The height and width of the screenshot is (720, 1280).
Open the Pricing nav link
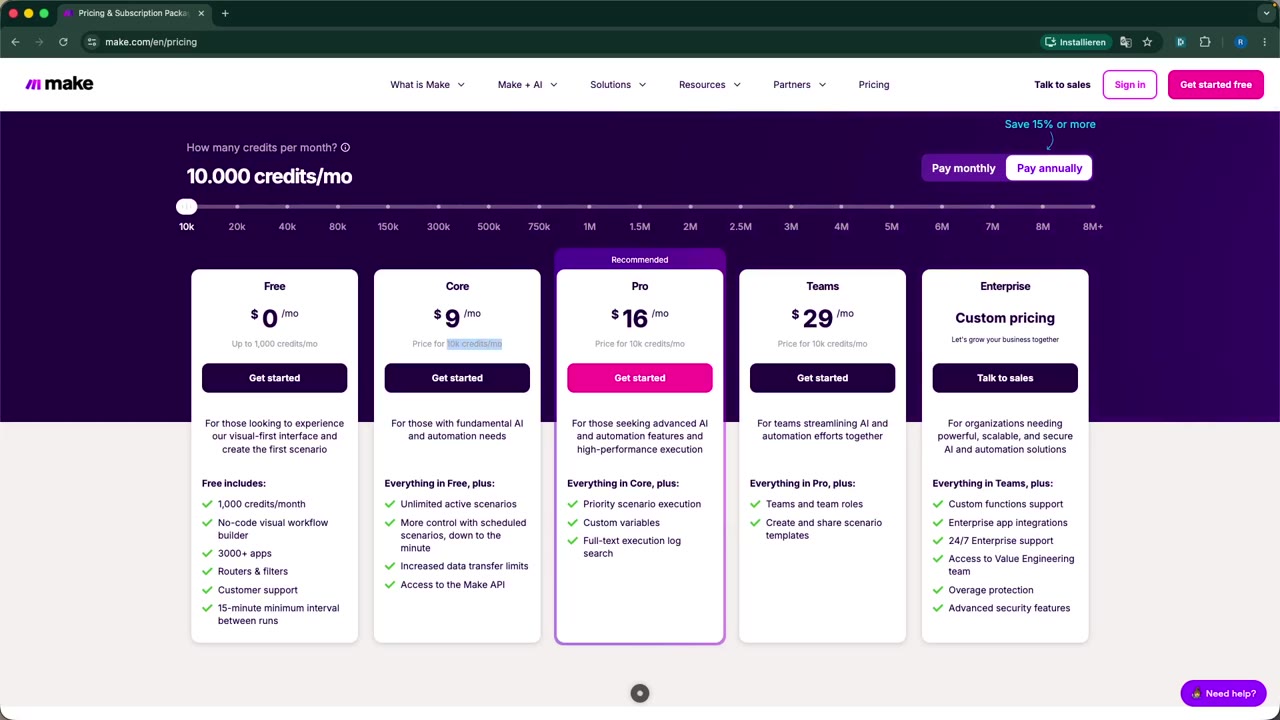click(x=874, y=85)
